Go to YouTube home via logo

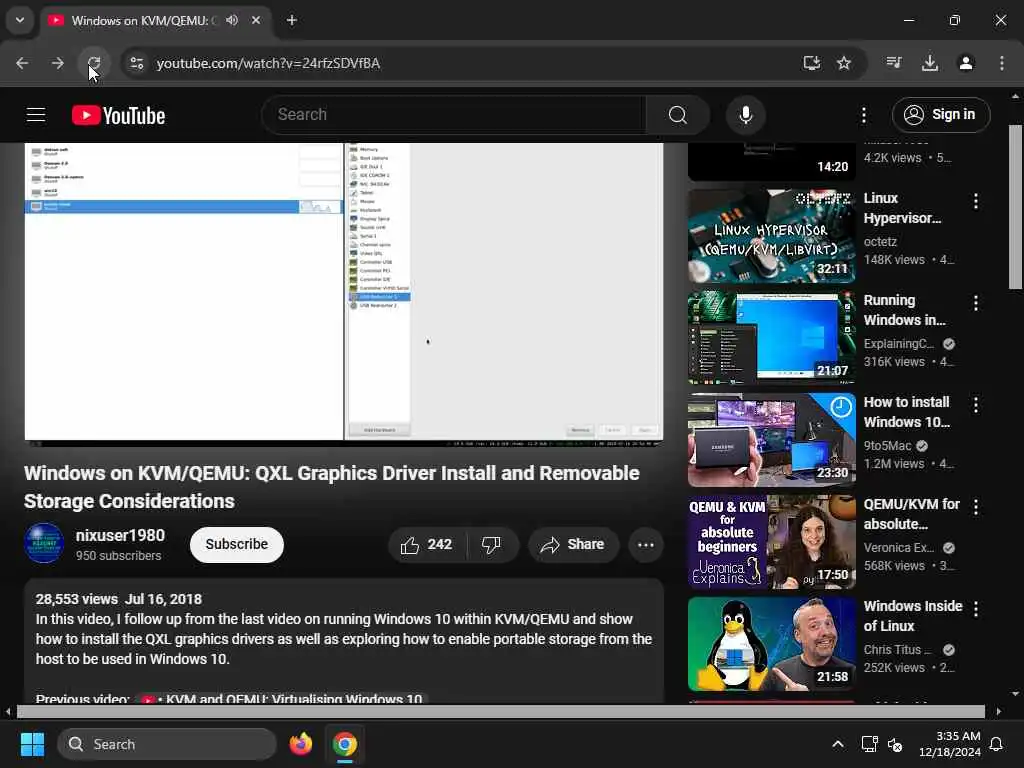click(x=118, y=116)
